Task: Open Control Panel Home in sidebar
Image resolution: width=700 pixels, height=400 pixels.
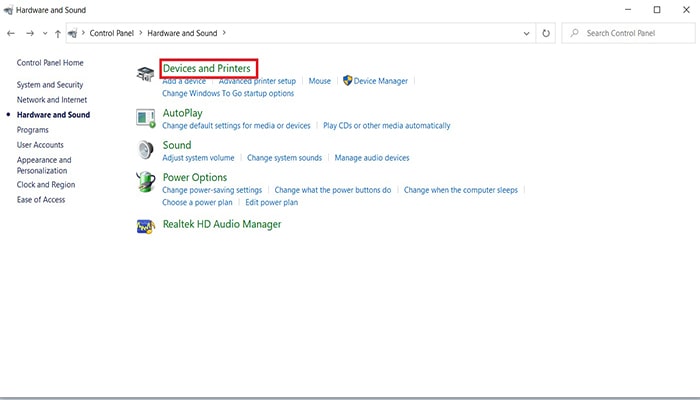Action: point(50,63)
